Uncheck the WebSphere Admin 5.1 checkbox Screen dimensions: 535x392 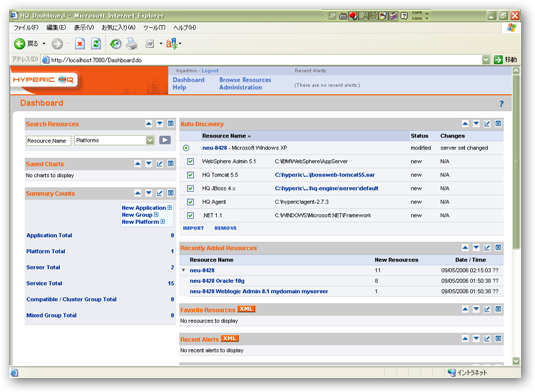coord(190,161)
